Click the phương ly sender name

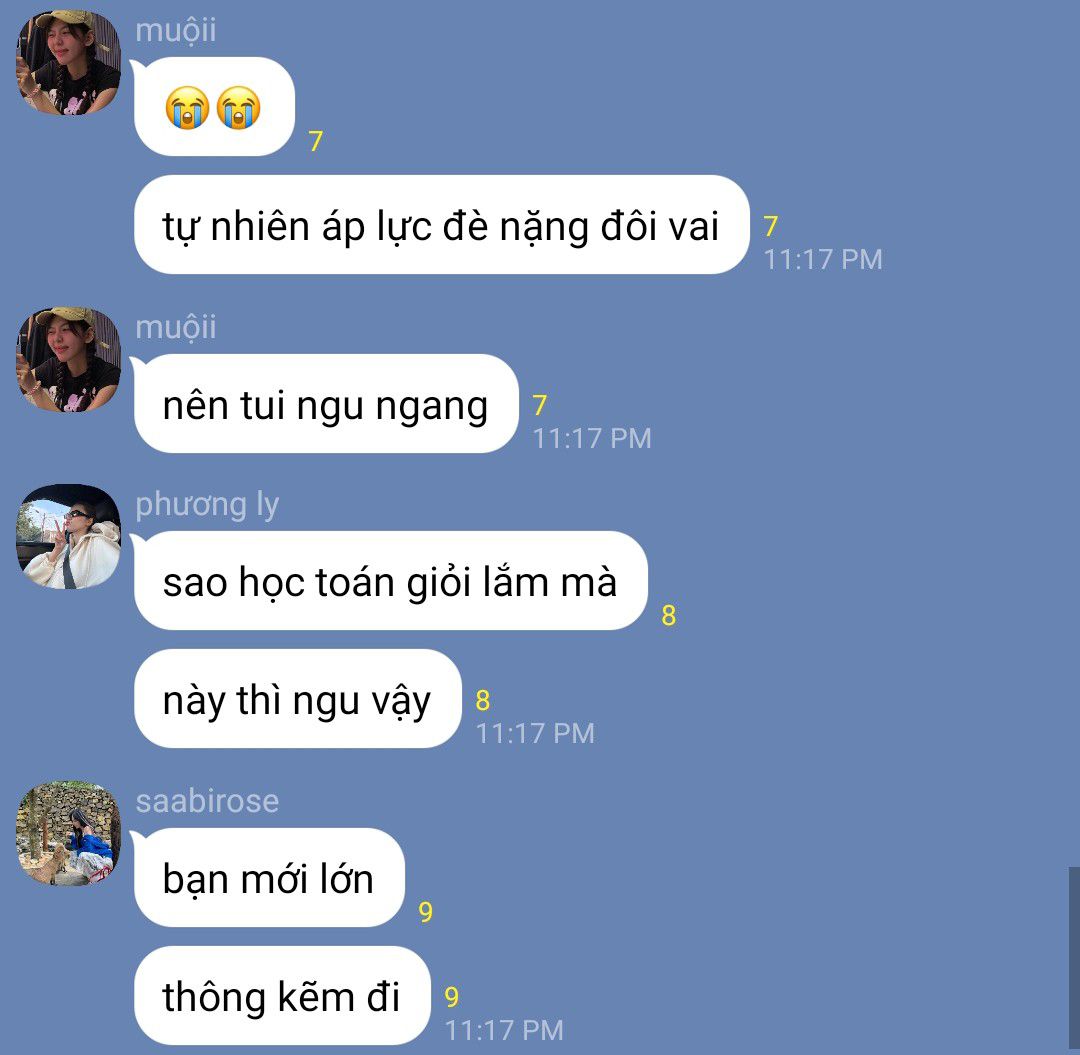click(x=207, y=505)
